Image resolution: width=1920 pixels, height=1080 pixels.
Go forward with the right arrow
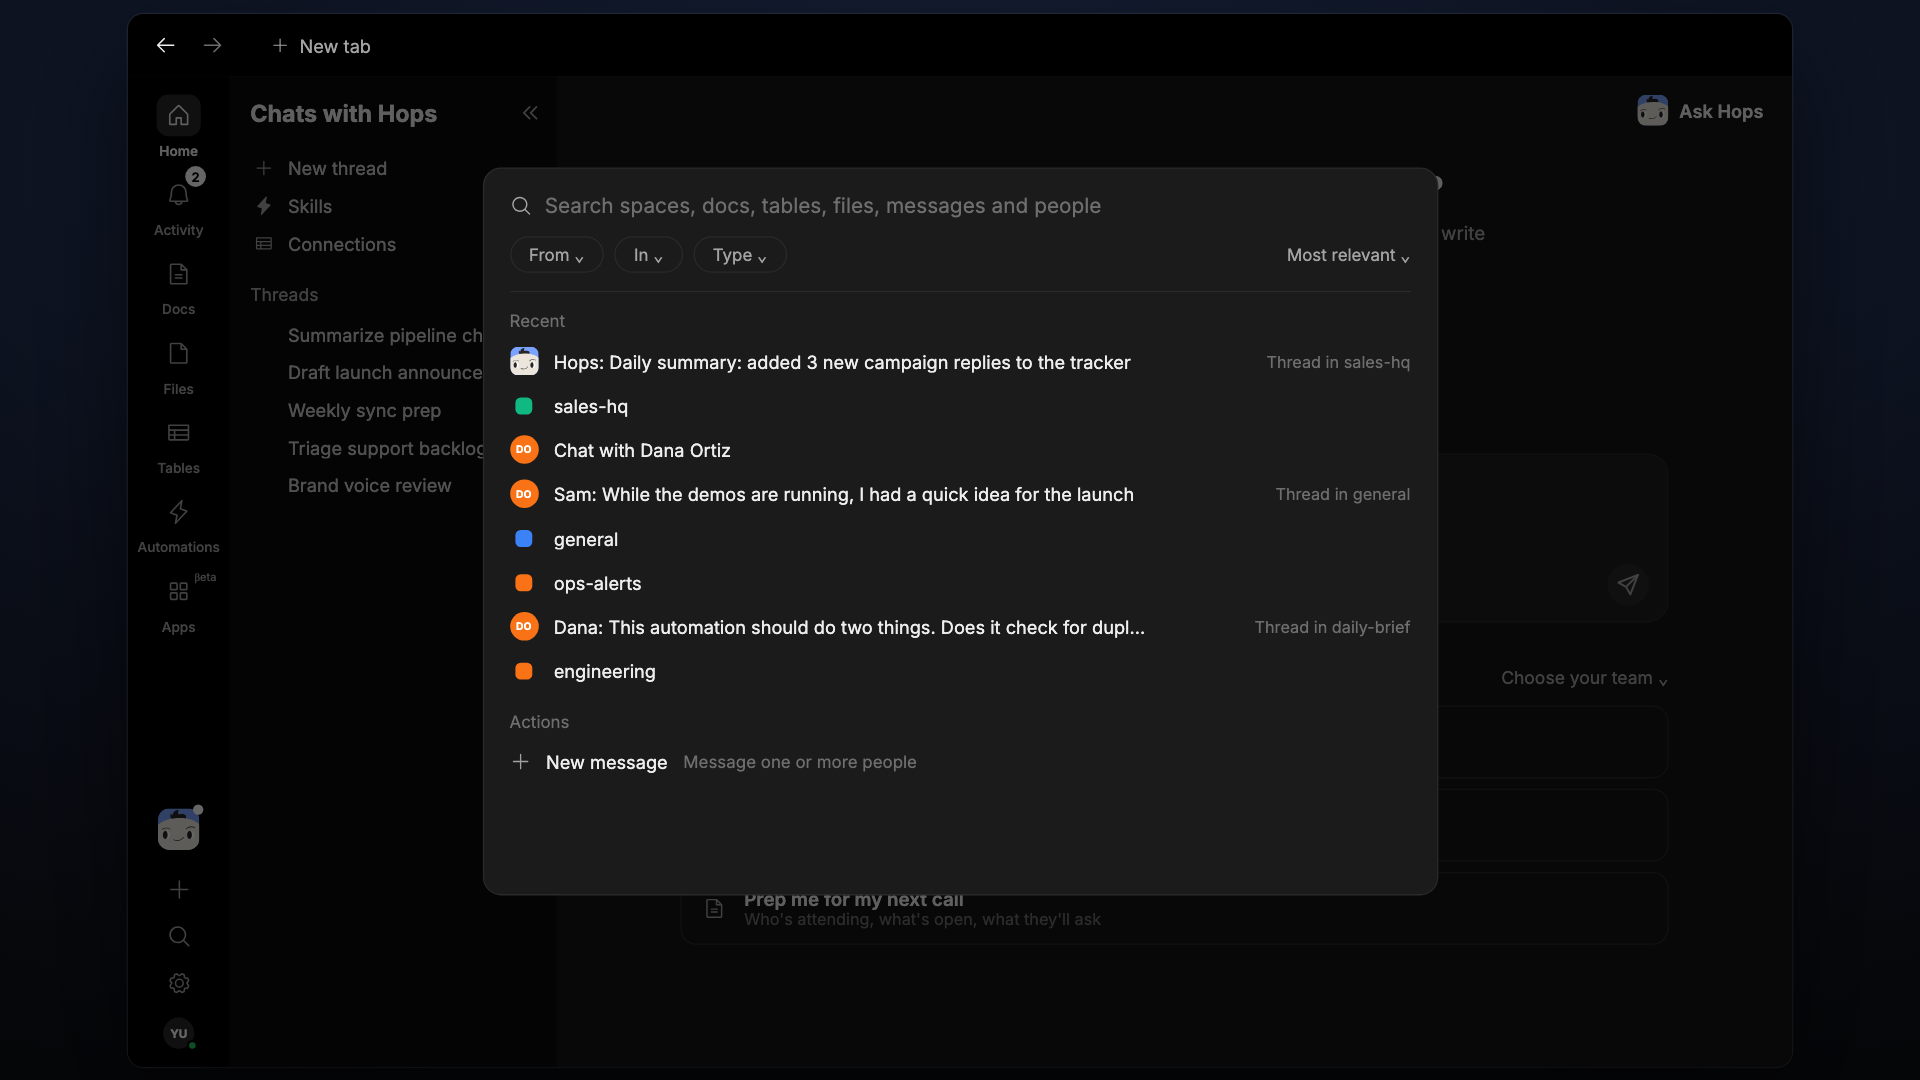(212, 45)
